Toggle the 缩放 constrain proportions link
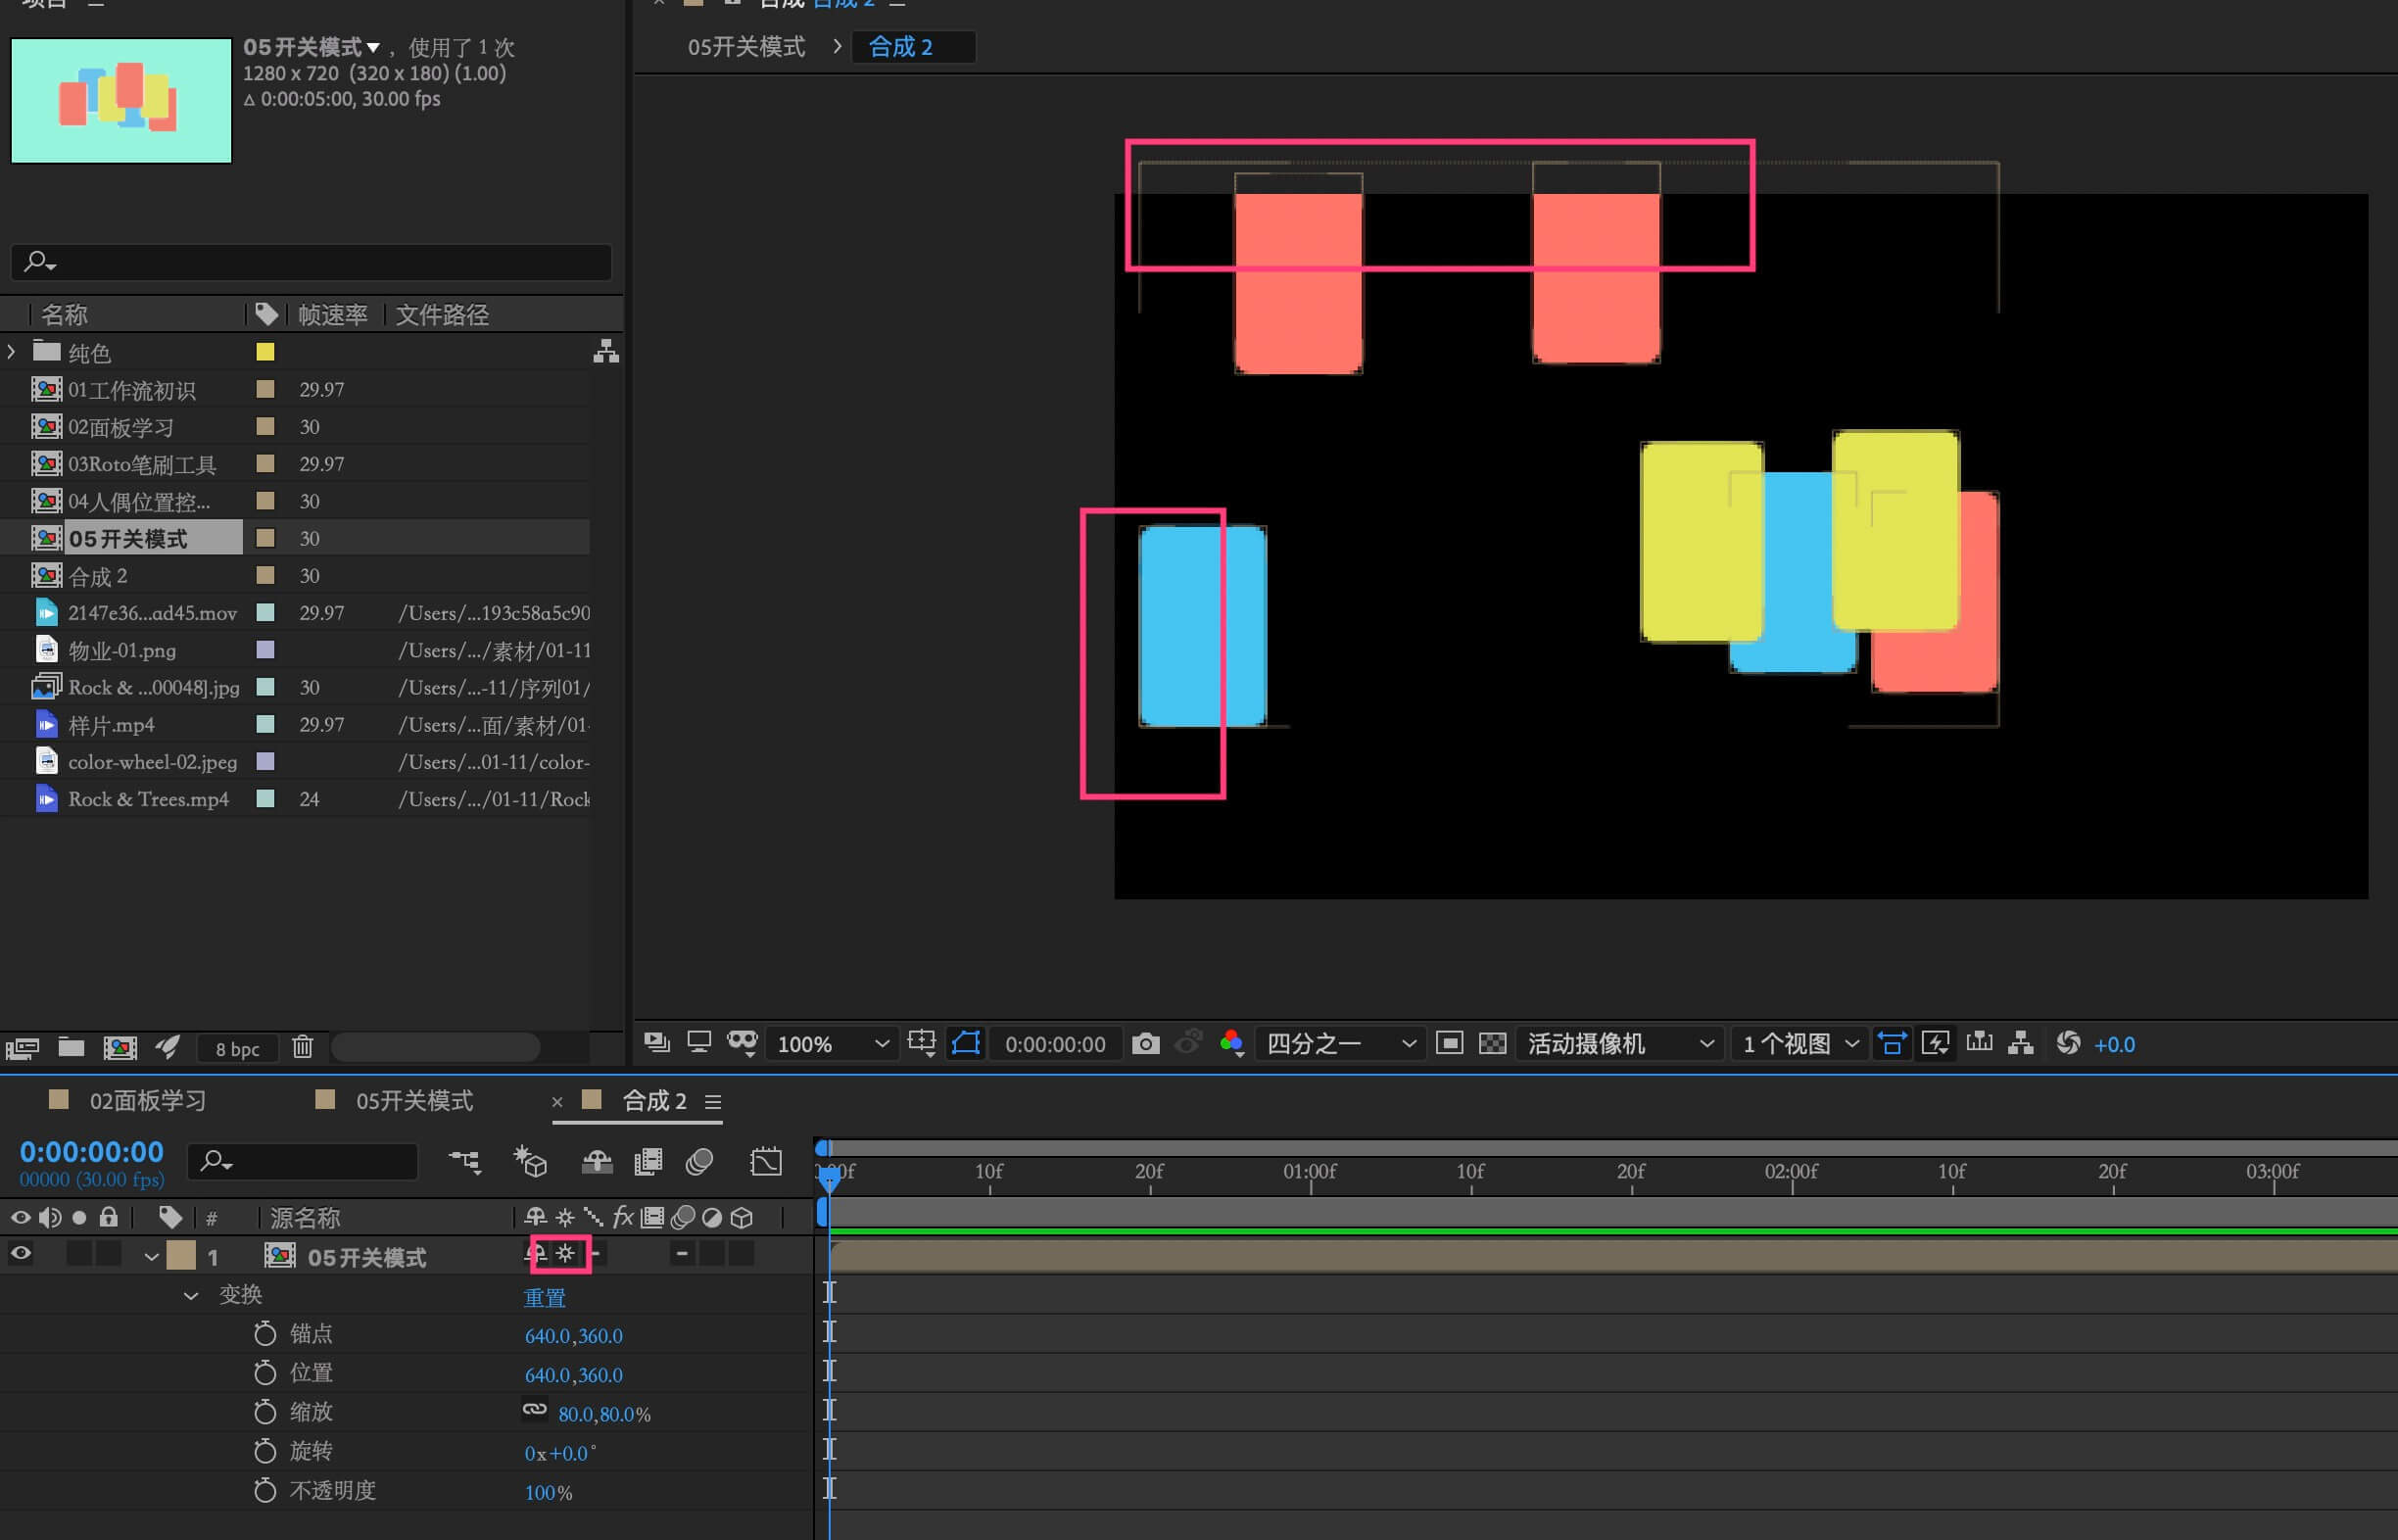This screenshot has width=2398, height=1540. 535,1410
